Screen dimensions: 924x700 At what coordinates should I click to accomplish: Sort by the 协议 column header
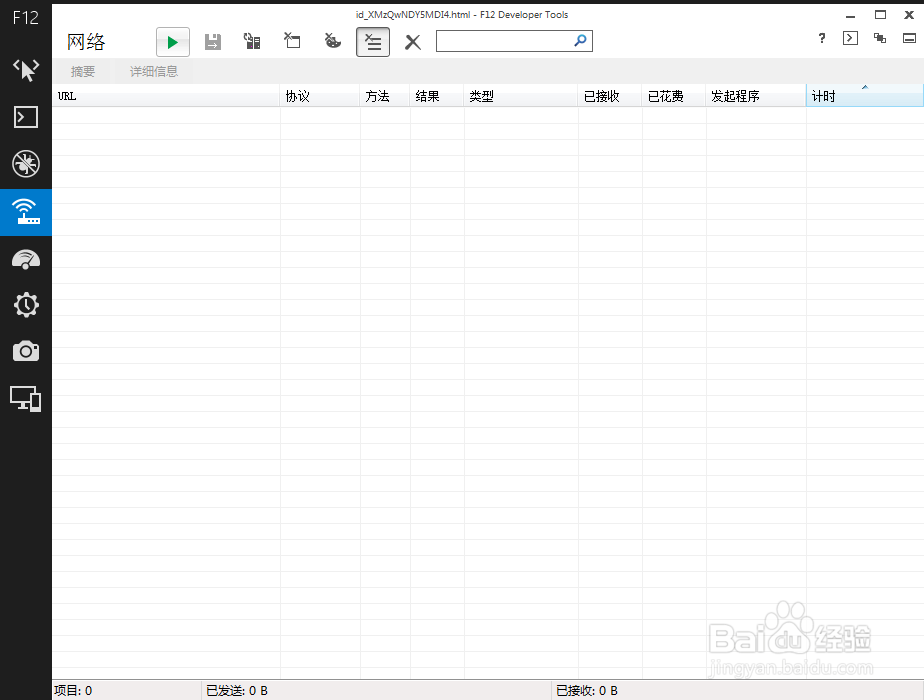click(x=320, y=96)
